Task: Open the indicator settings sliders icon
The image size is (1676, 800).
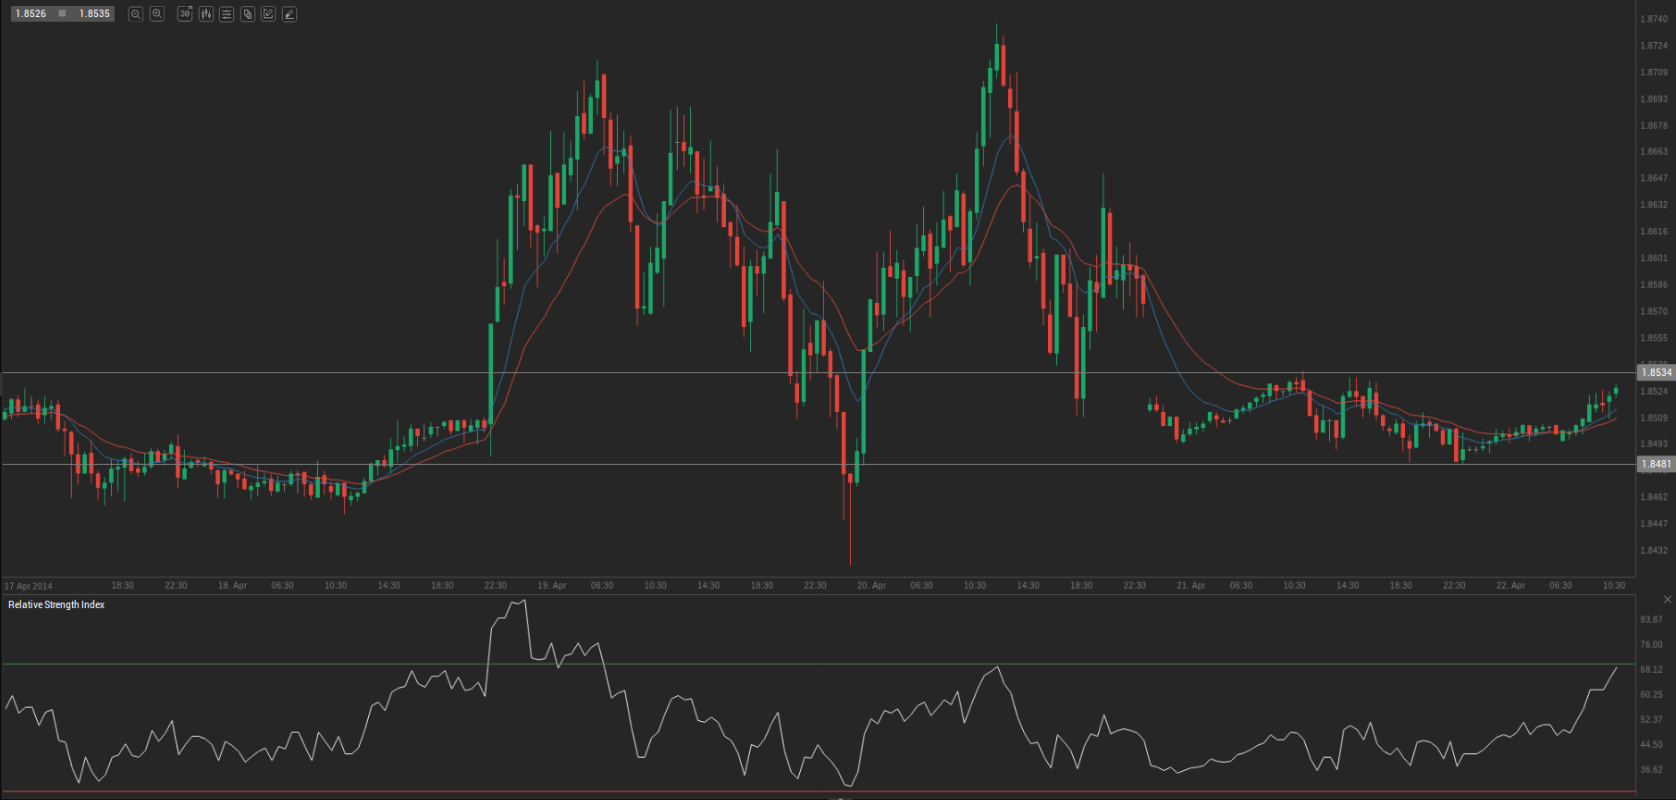Action: coord(227,14)
